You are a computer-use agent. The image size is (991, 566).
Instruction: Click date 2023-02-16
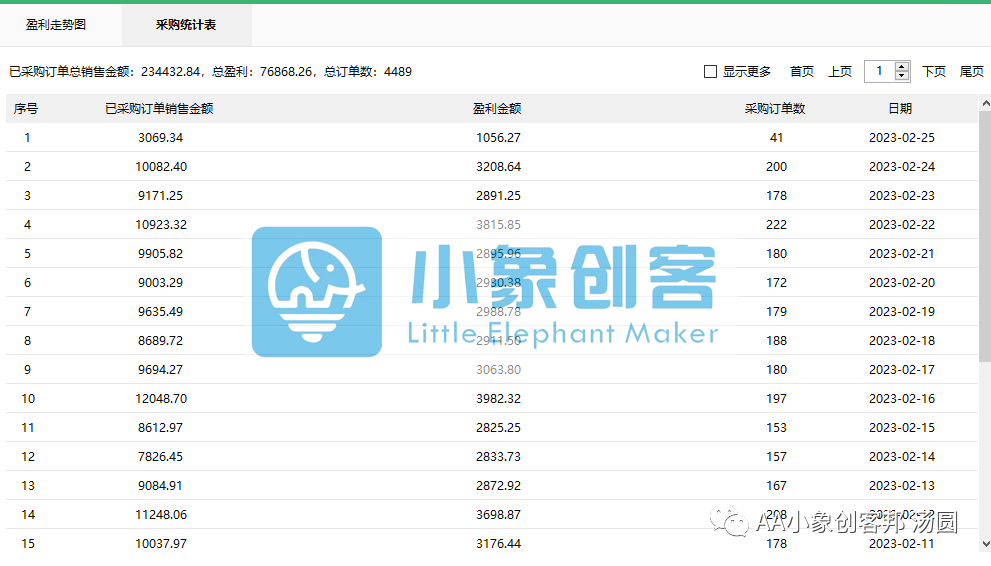[901, 399]
